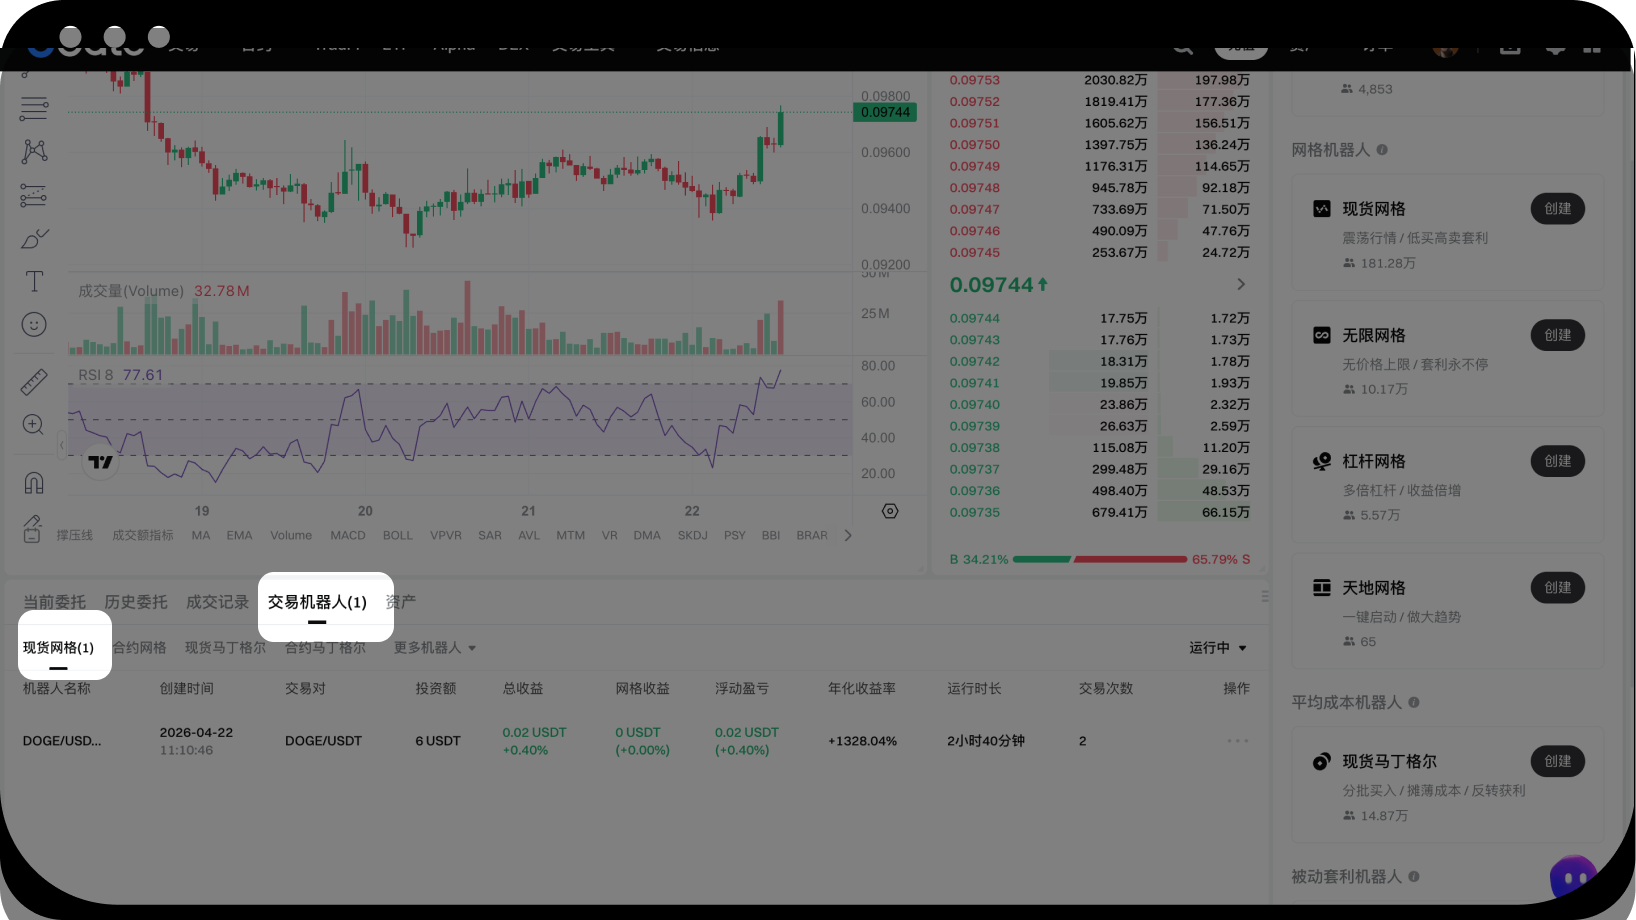
Task: Click 创建 button for 现货马丁格尔
Action: click(x=1557, y=761)
